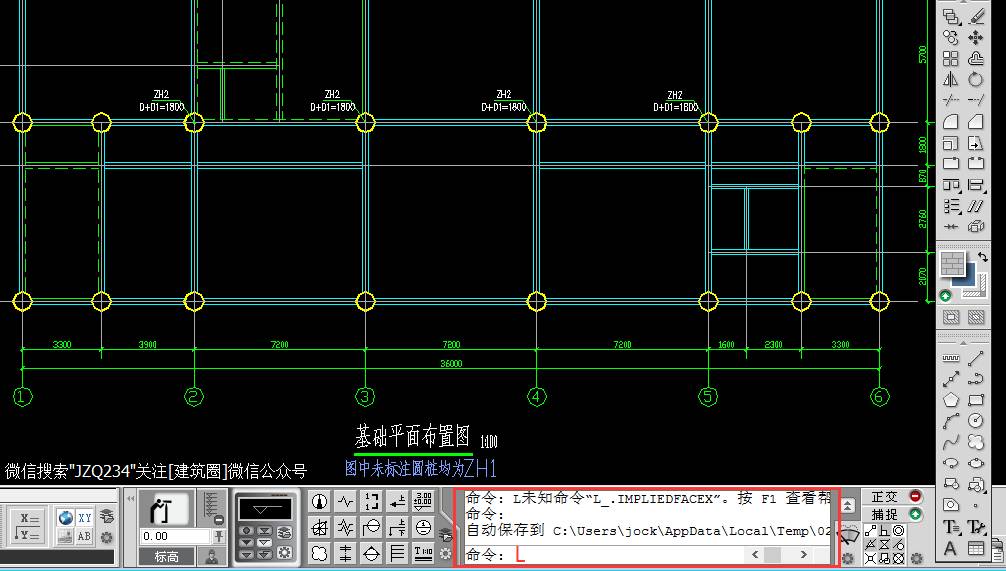Expand the list tool flyout
The height and width of the screenshot is (571, 1006).
point(951,206)
